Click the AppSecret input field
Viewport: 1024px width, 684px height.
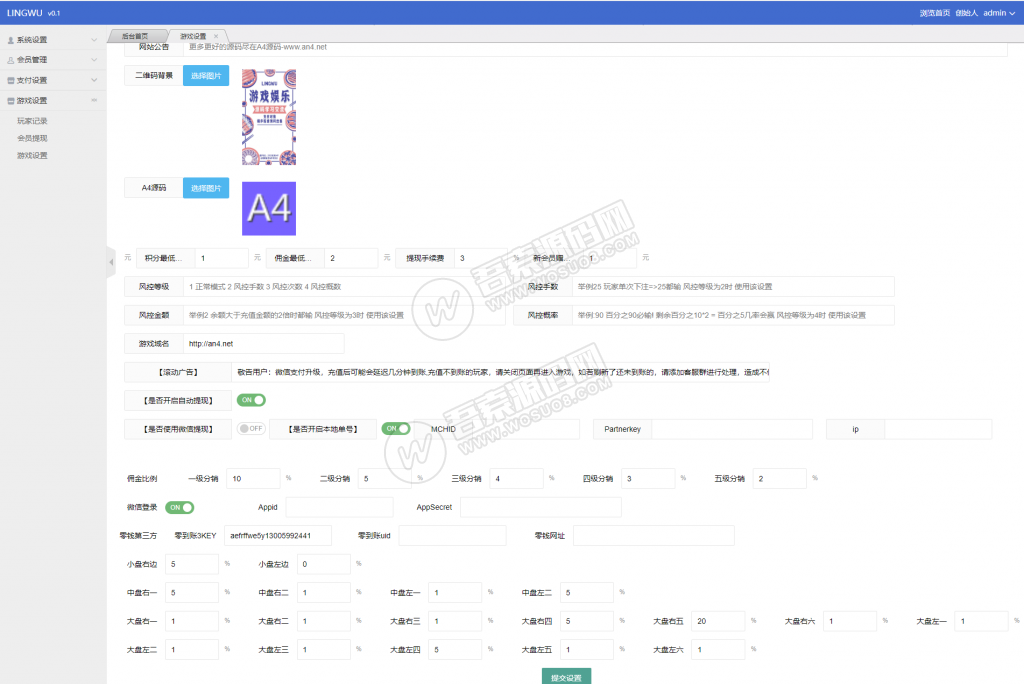point(541,507)
